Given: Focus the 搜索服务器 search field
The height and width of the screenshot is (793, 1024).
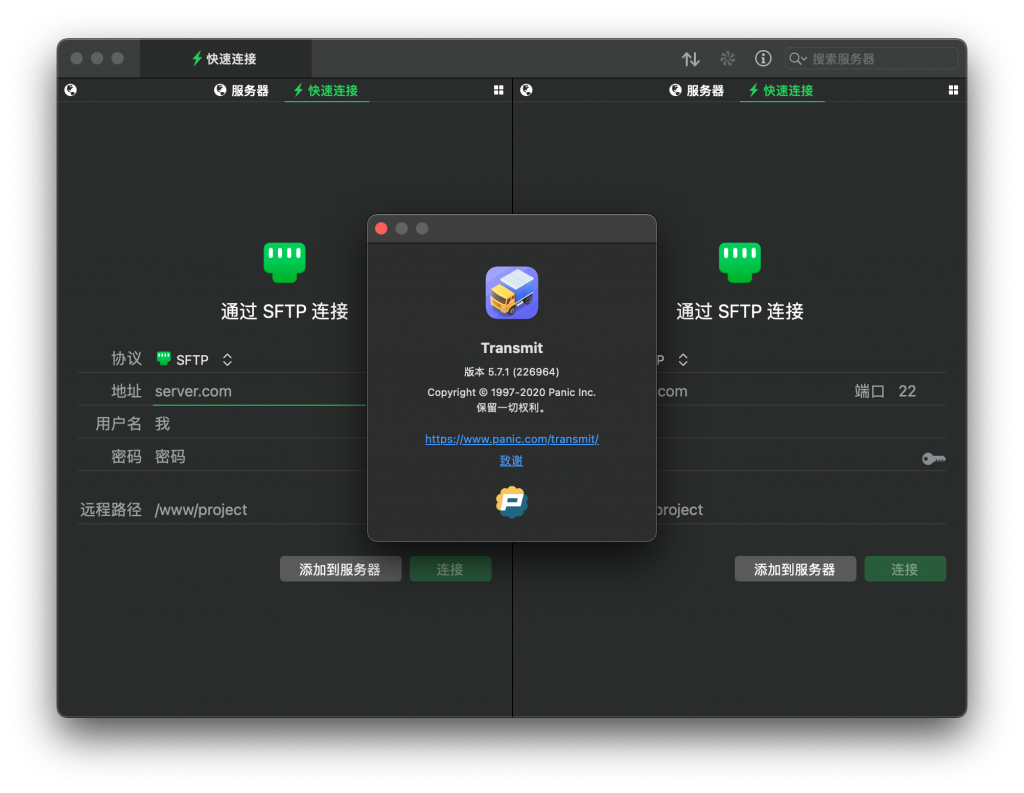Looking at the screenshot, I should pos(871,59).
